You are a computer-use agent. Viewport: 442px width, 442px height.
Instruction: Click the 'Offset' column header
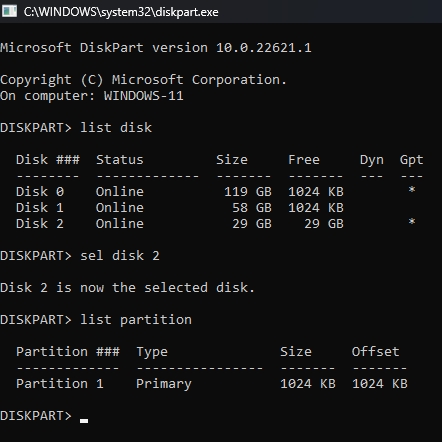pos(376,352)
